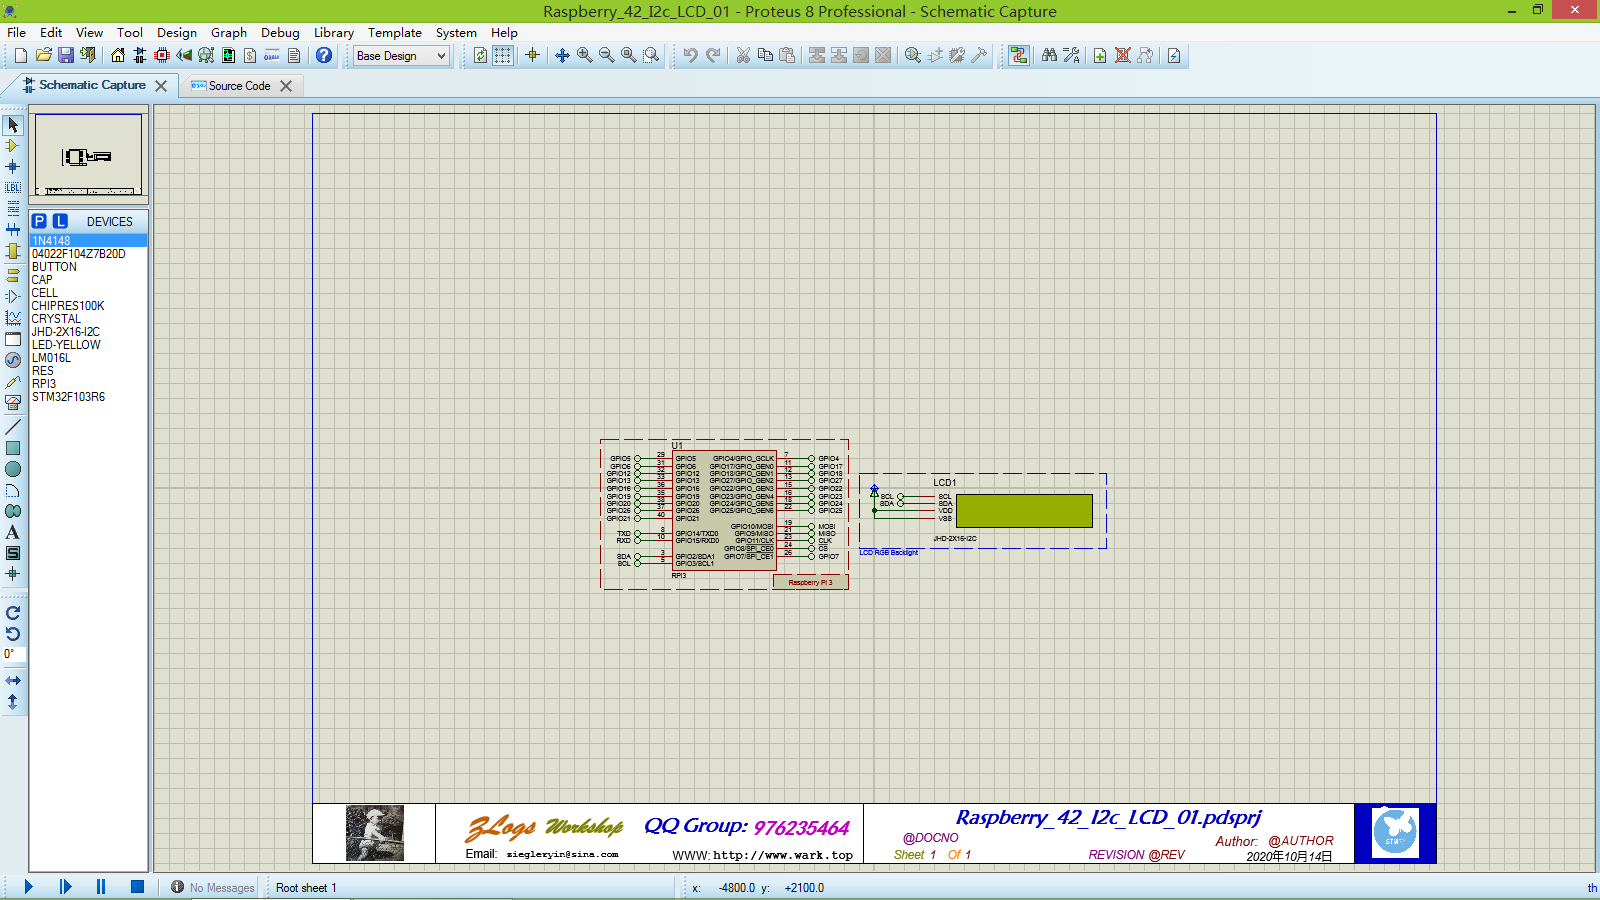Screen dimensions: 1600x900
Task: Click the P button to pick devices
Action: tap(37, 221)
